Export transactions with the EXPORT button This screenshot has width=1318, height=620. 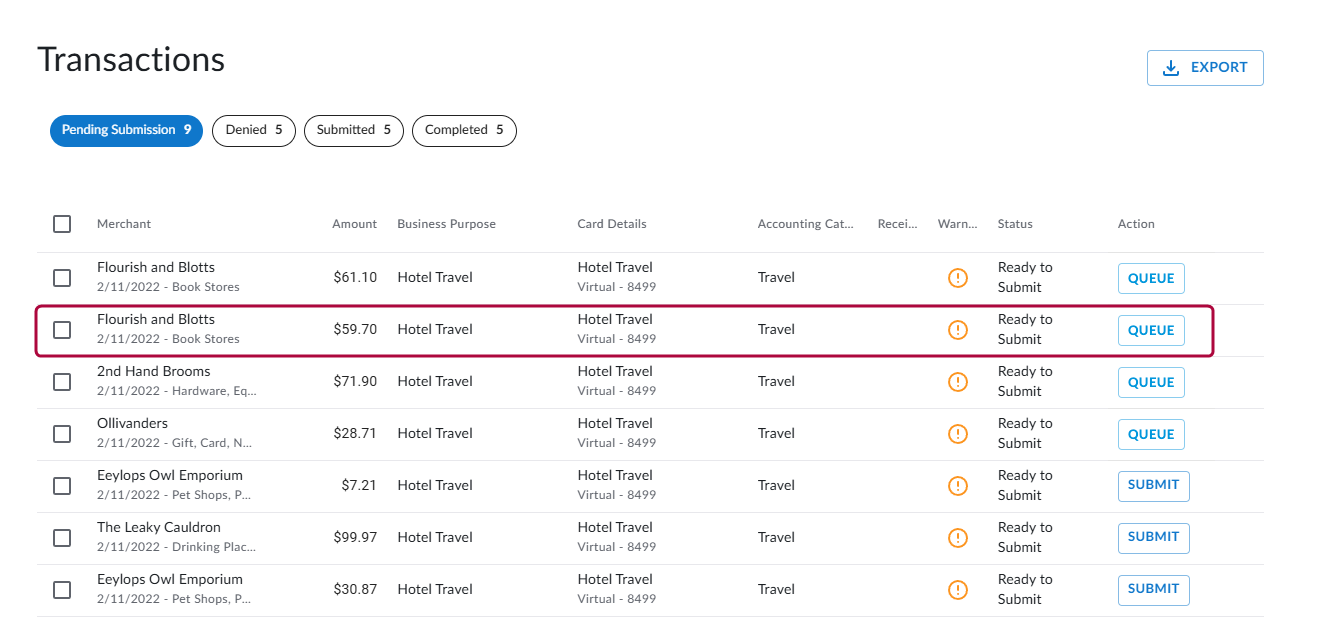(x=1205, y=68)
